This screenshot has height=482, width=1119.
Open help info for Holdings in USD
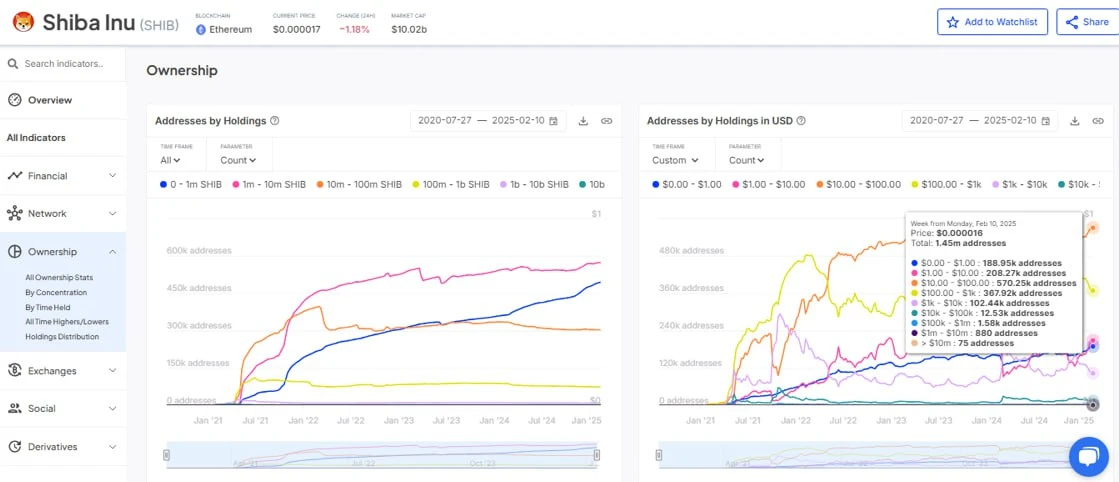[x=801, y=121]
